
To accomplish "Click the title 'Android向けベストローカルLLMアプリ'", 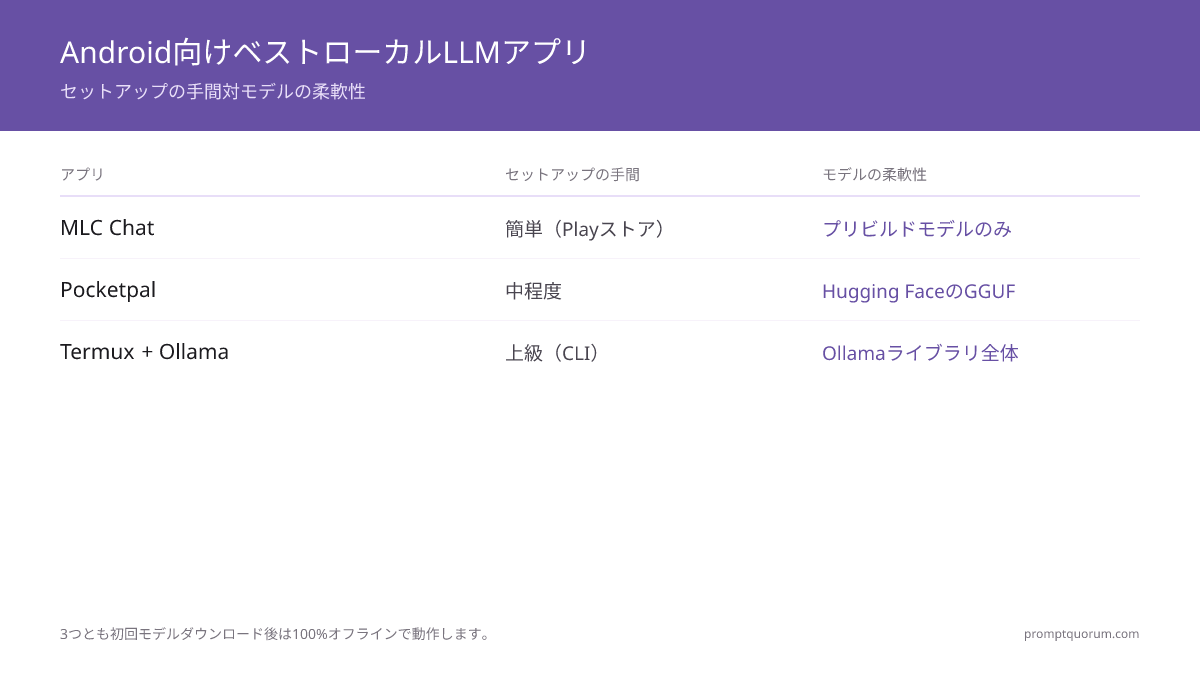I will (x=325, y=52).
